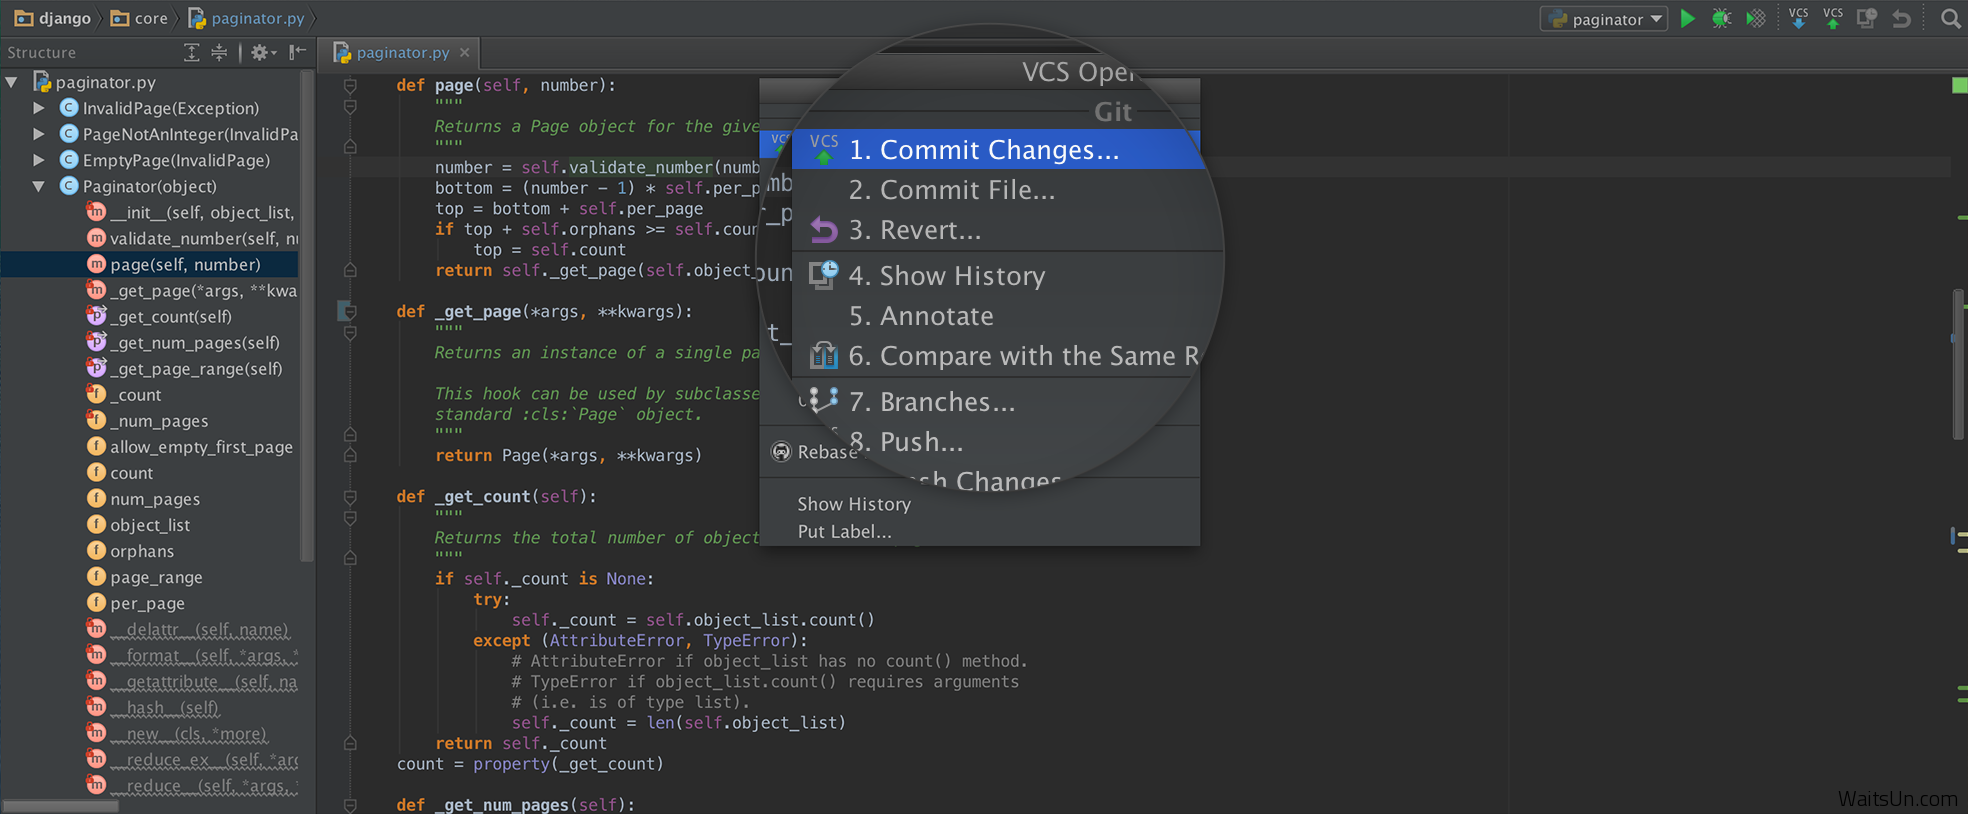Collapse all nodes in Structure panel

[x=219, y=53]
